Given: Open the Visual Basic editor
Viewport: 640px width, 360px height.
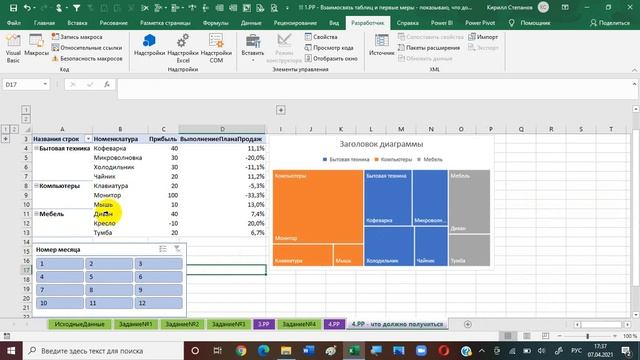Looking at the screenshot, I should pos(13,49).
